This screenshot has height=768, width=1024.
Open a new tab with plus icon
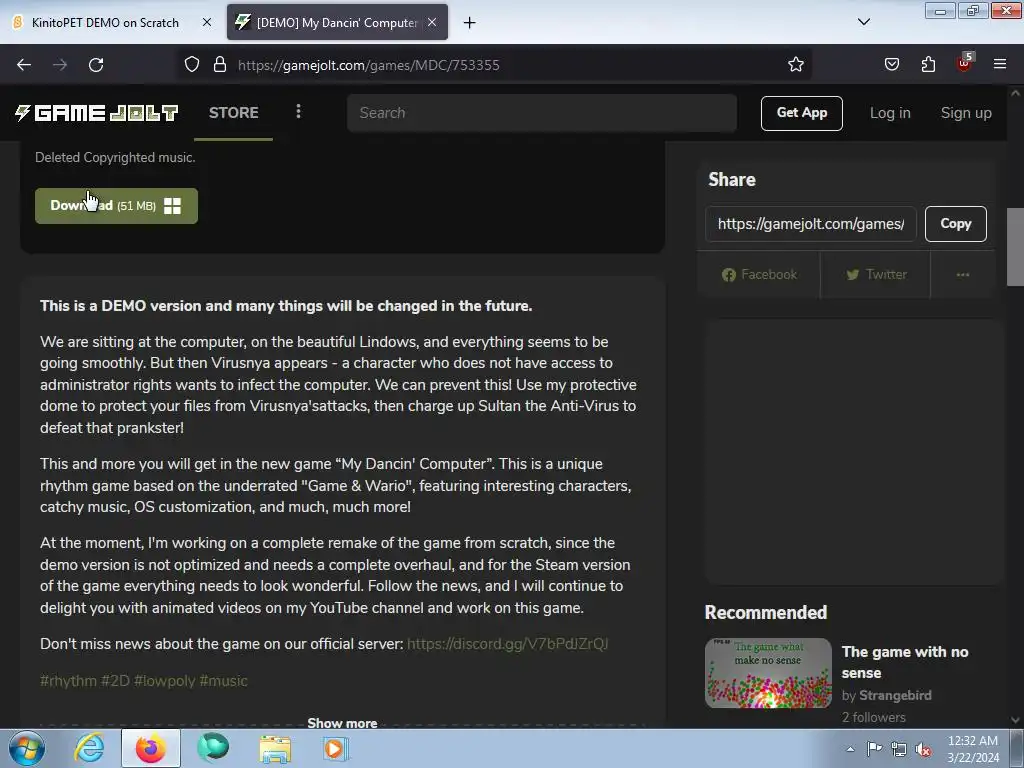click(469, 23)
